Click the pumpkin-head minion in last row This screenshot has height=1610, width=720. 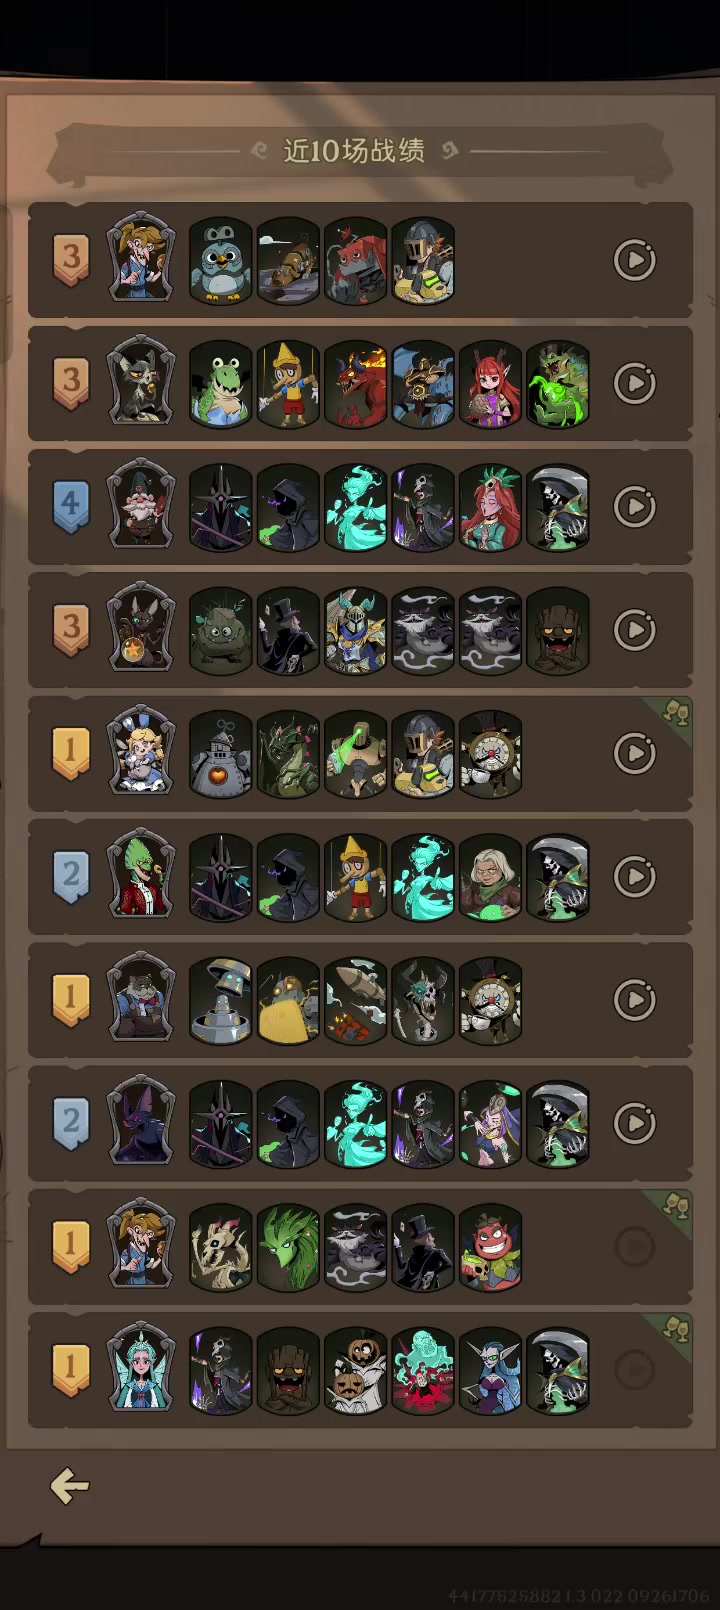click(355, 1371)
